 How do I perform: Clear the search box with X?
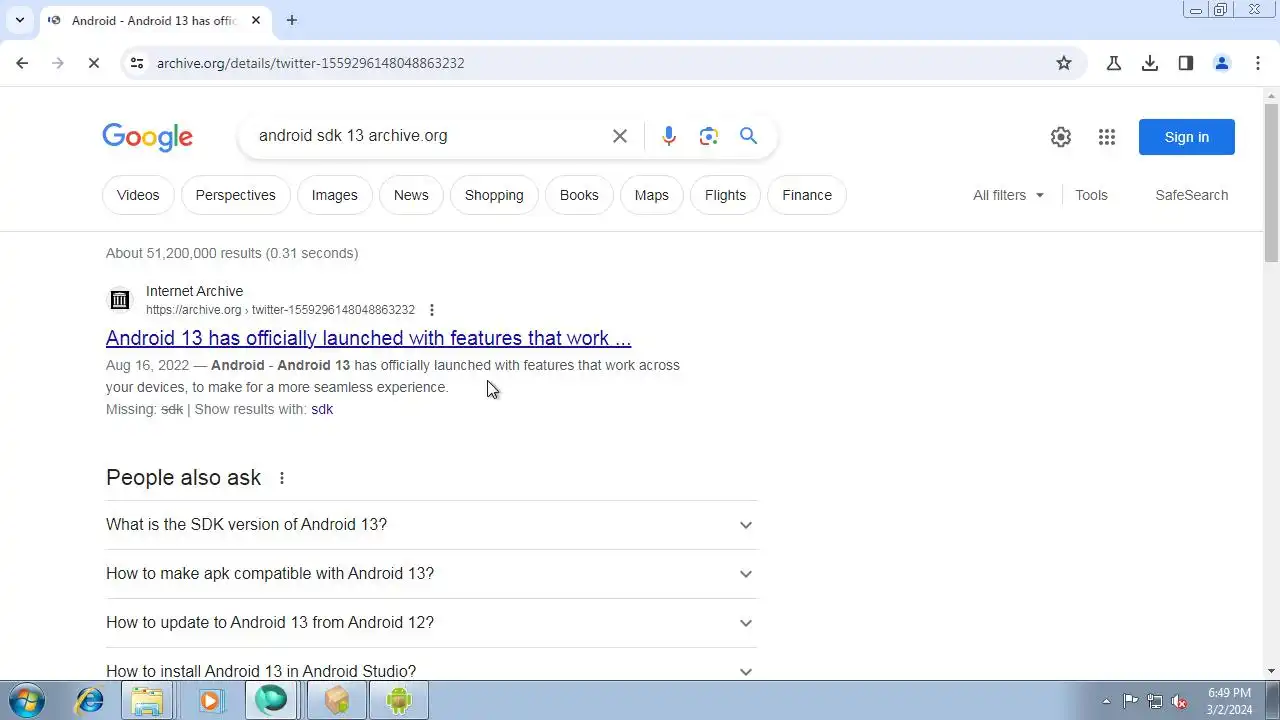[620, 136]
